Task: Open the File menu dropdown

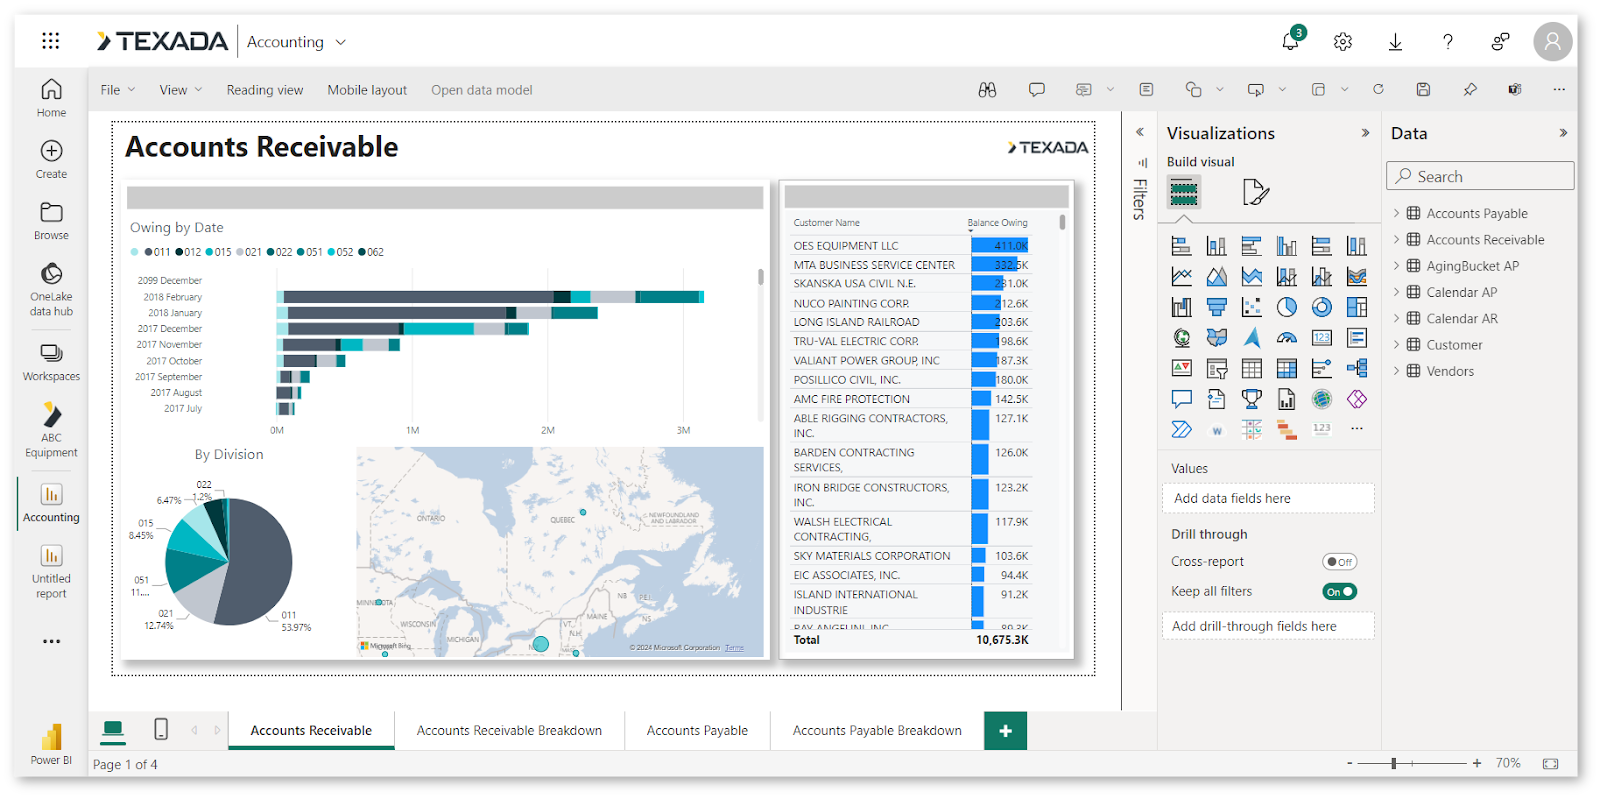Action: [118, 90]
